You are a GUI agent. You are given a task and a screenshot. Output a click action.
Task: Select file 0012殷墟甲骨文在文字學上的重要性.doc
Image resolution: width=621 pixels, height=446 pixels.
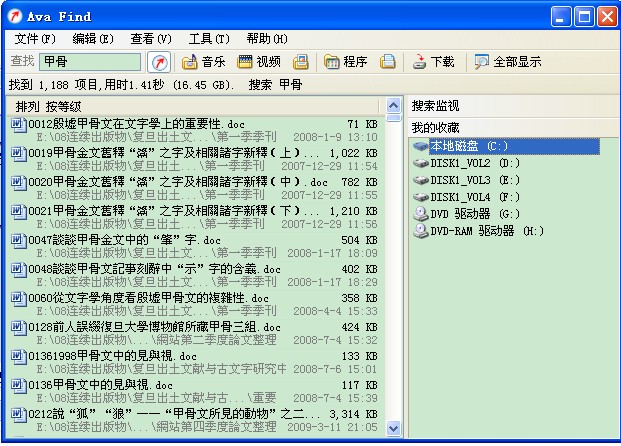click(130, 124)
